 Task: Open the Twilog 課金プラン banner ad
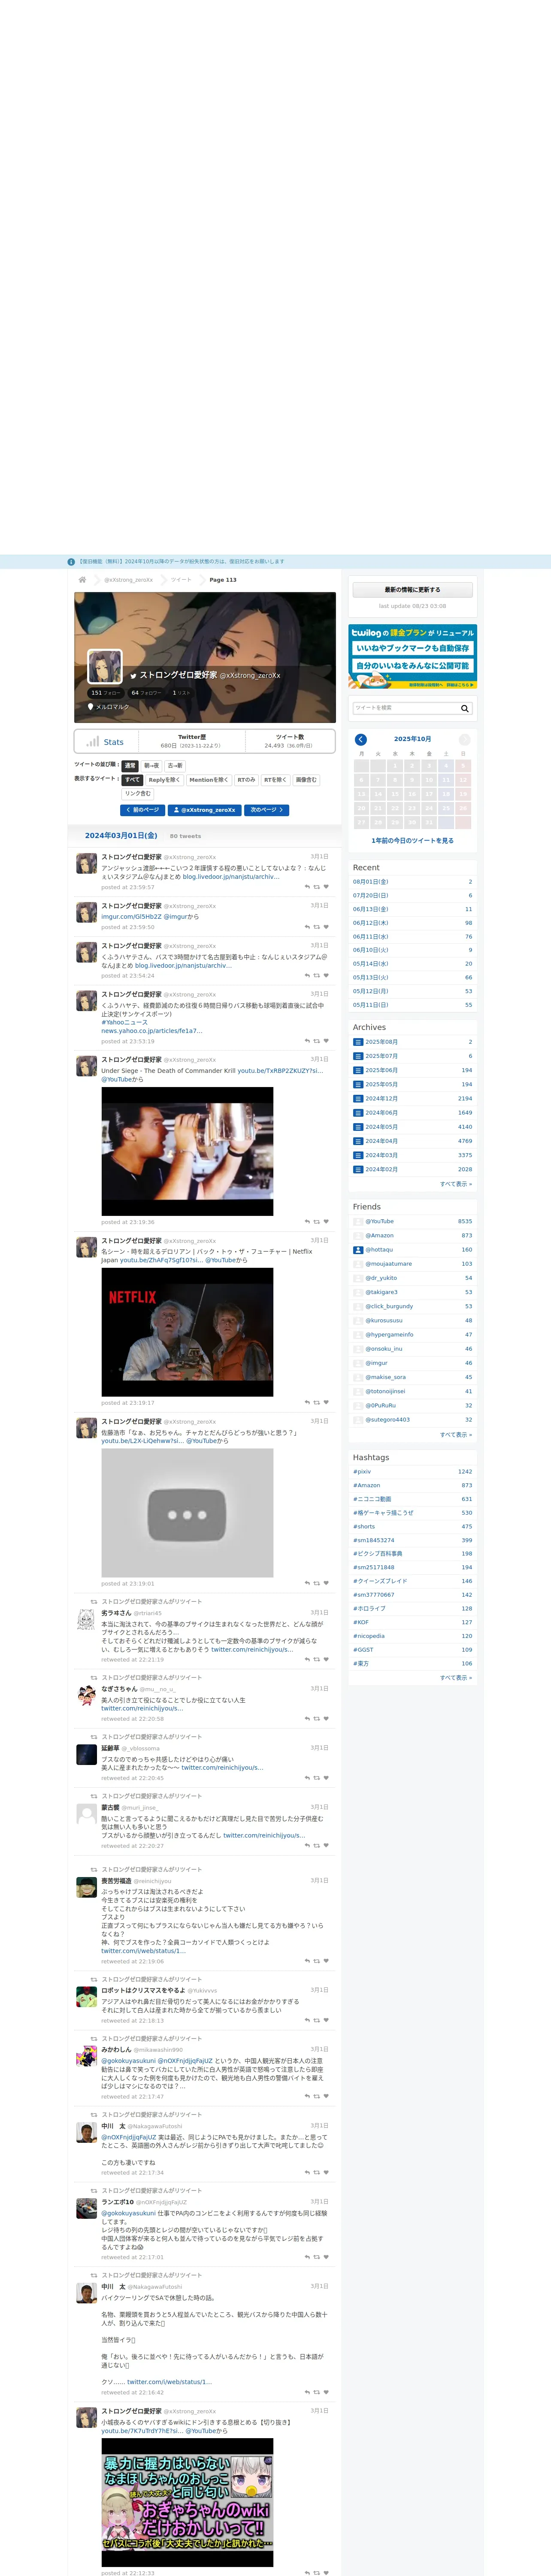pyautogui.click(x=413, y=656)
